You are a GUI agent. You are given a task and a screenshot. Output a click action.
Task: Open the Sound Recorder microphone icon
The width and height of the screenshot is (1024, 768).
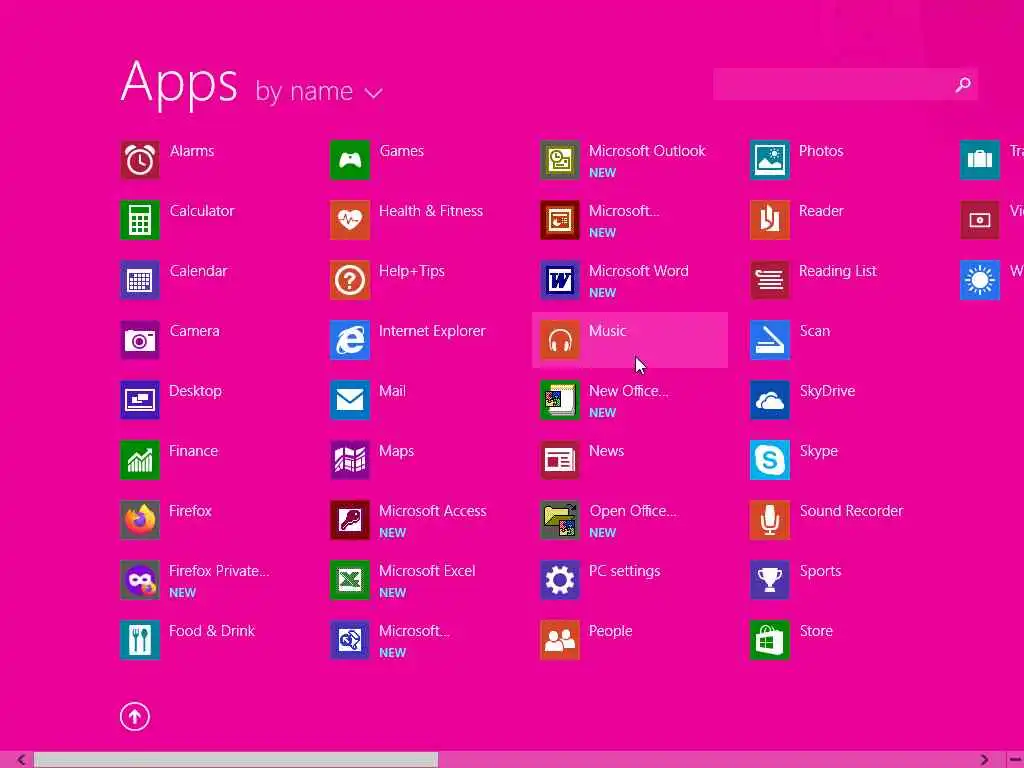click(770, 520)
